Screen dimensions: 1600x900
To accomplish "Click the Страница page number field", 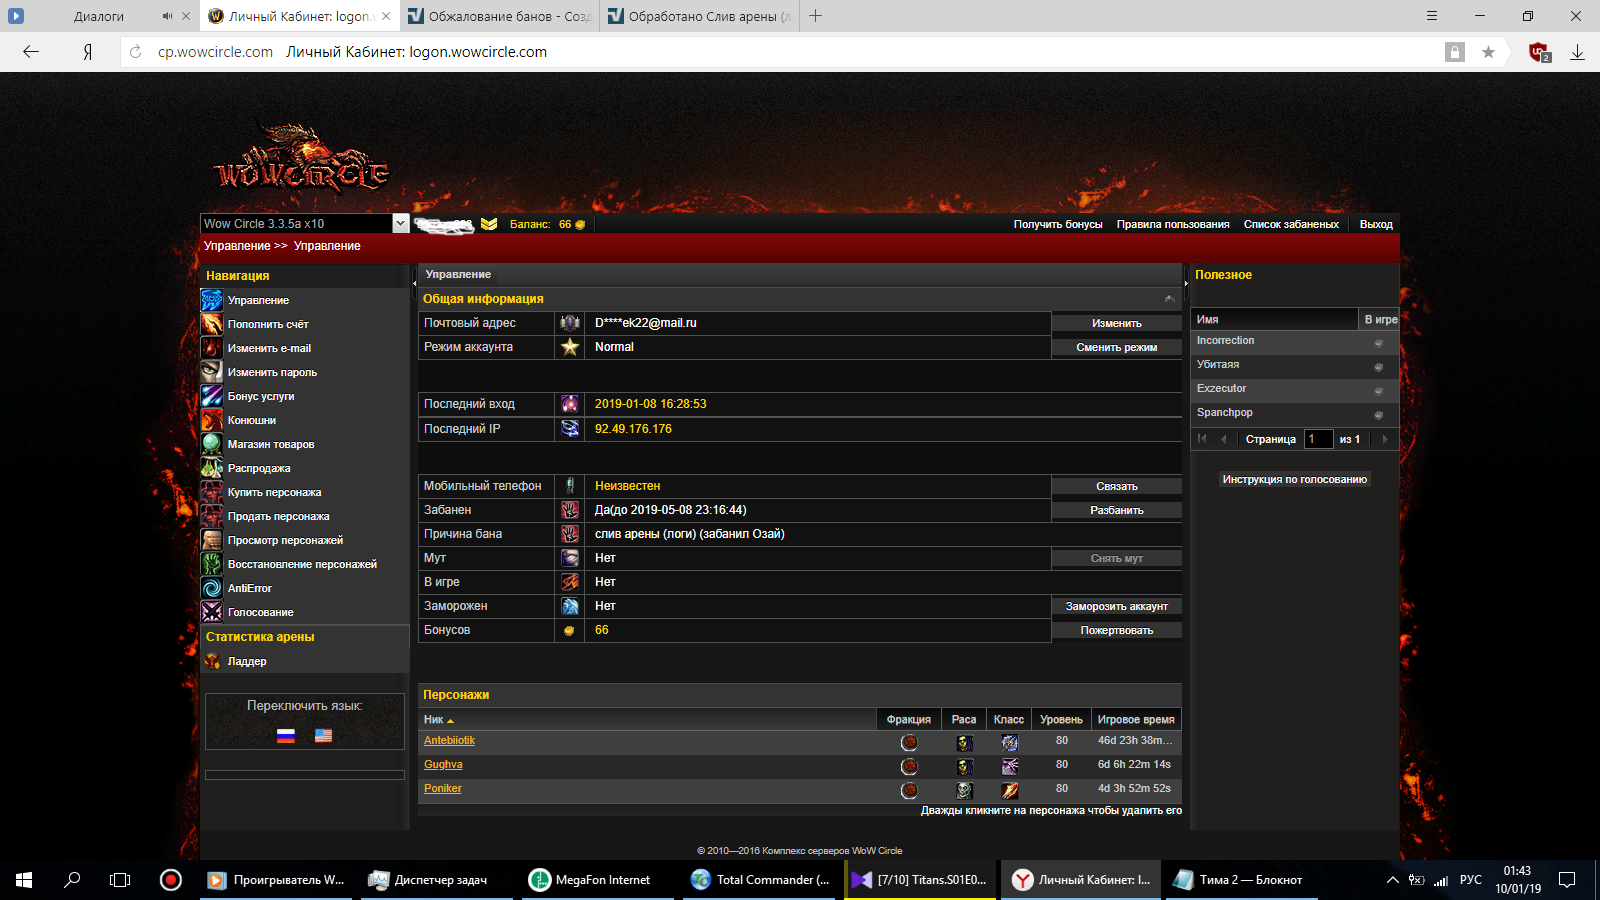I will (x=1318, y=439).
